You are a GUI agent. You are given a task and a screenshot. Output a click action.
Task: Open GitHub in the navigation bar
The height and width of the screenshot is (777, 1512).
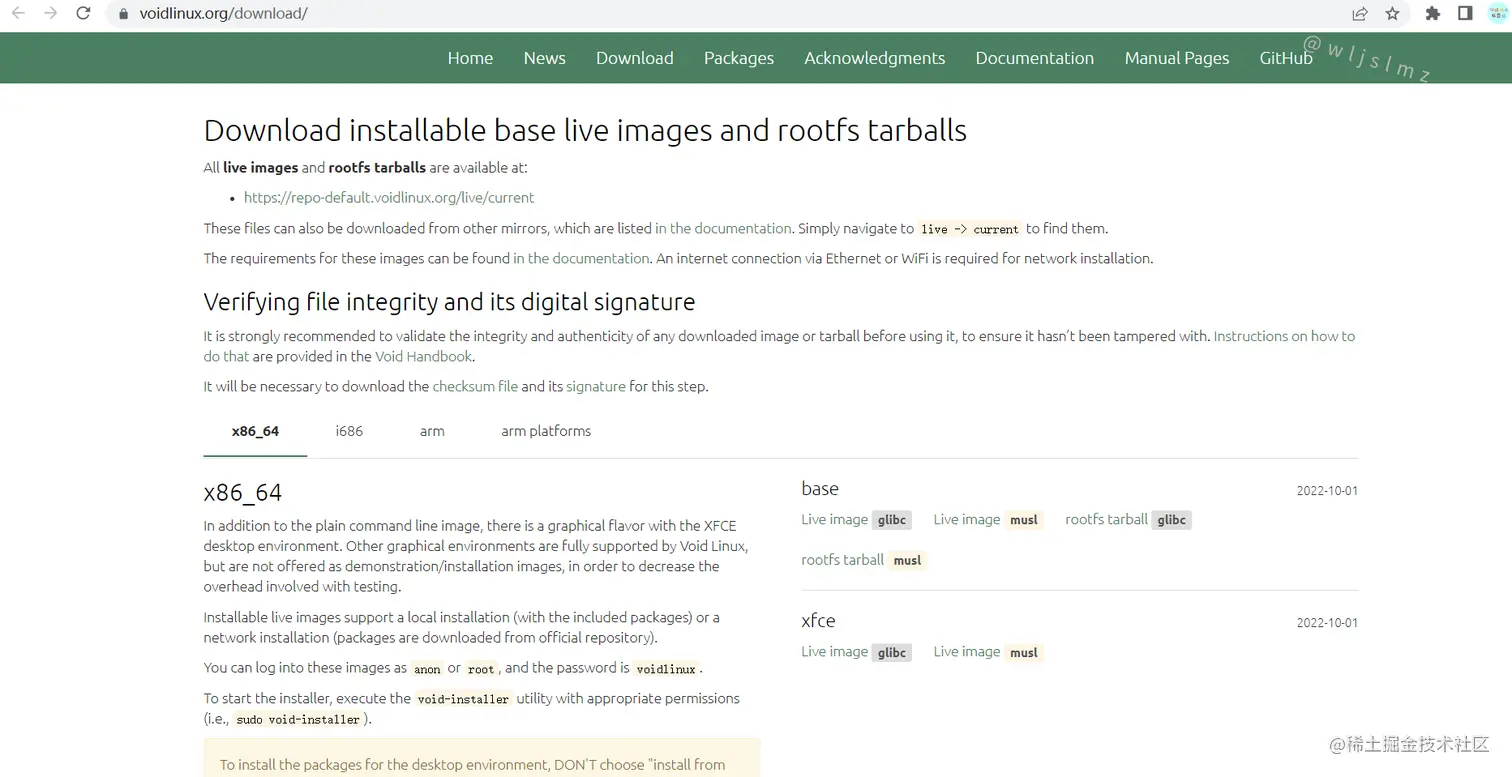[1286, 58]
